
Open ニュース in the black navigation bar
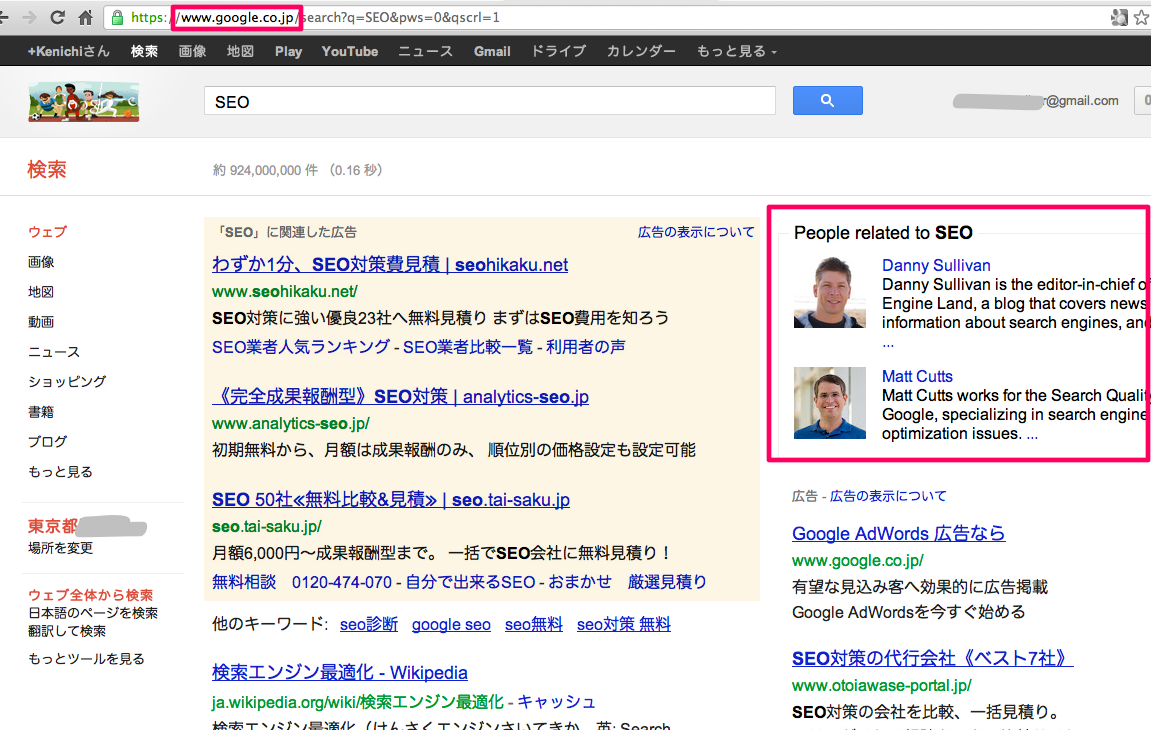click(x=426, y=51)
